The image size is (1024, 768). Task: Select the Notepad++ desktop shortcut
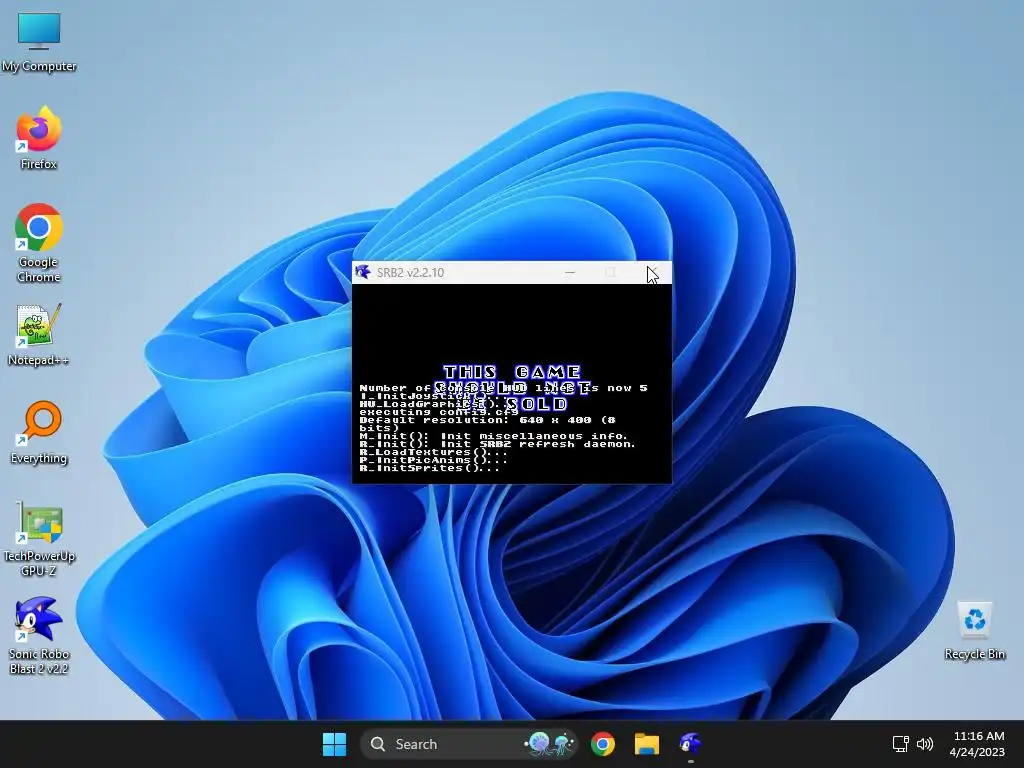[39, 334]
